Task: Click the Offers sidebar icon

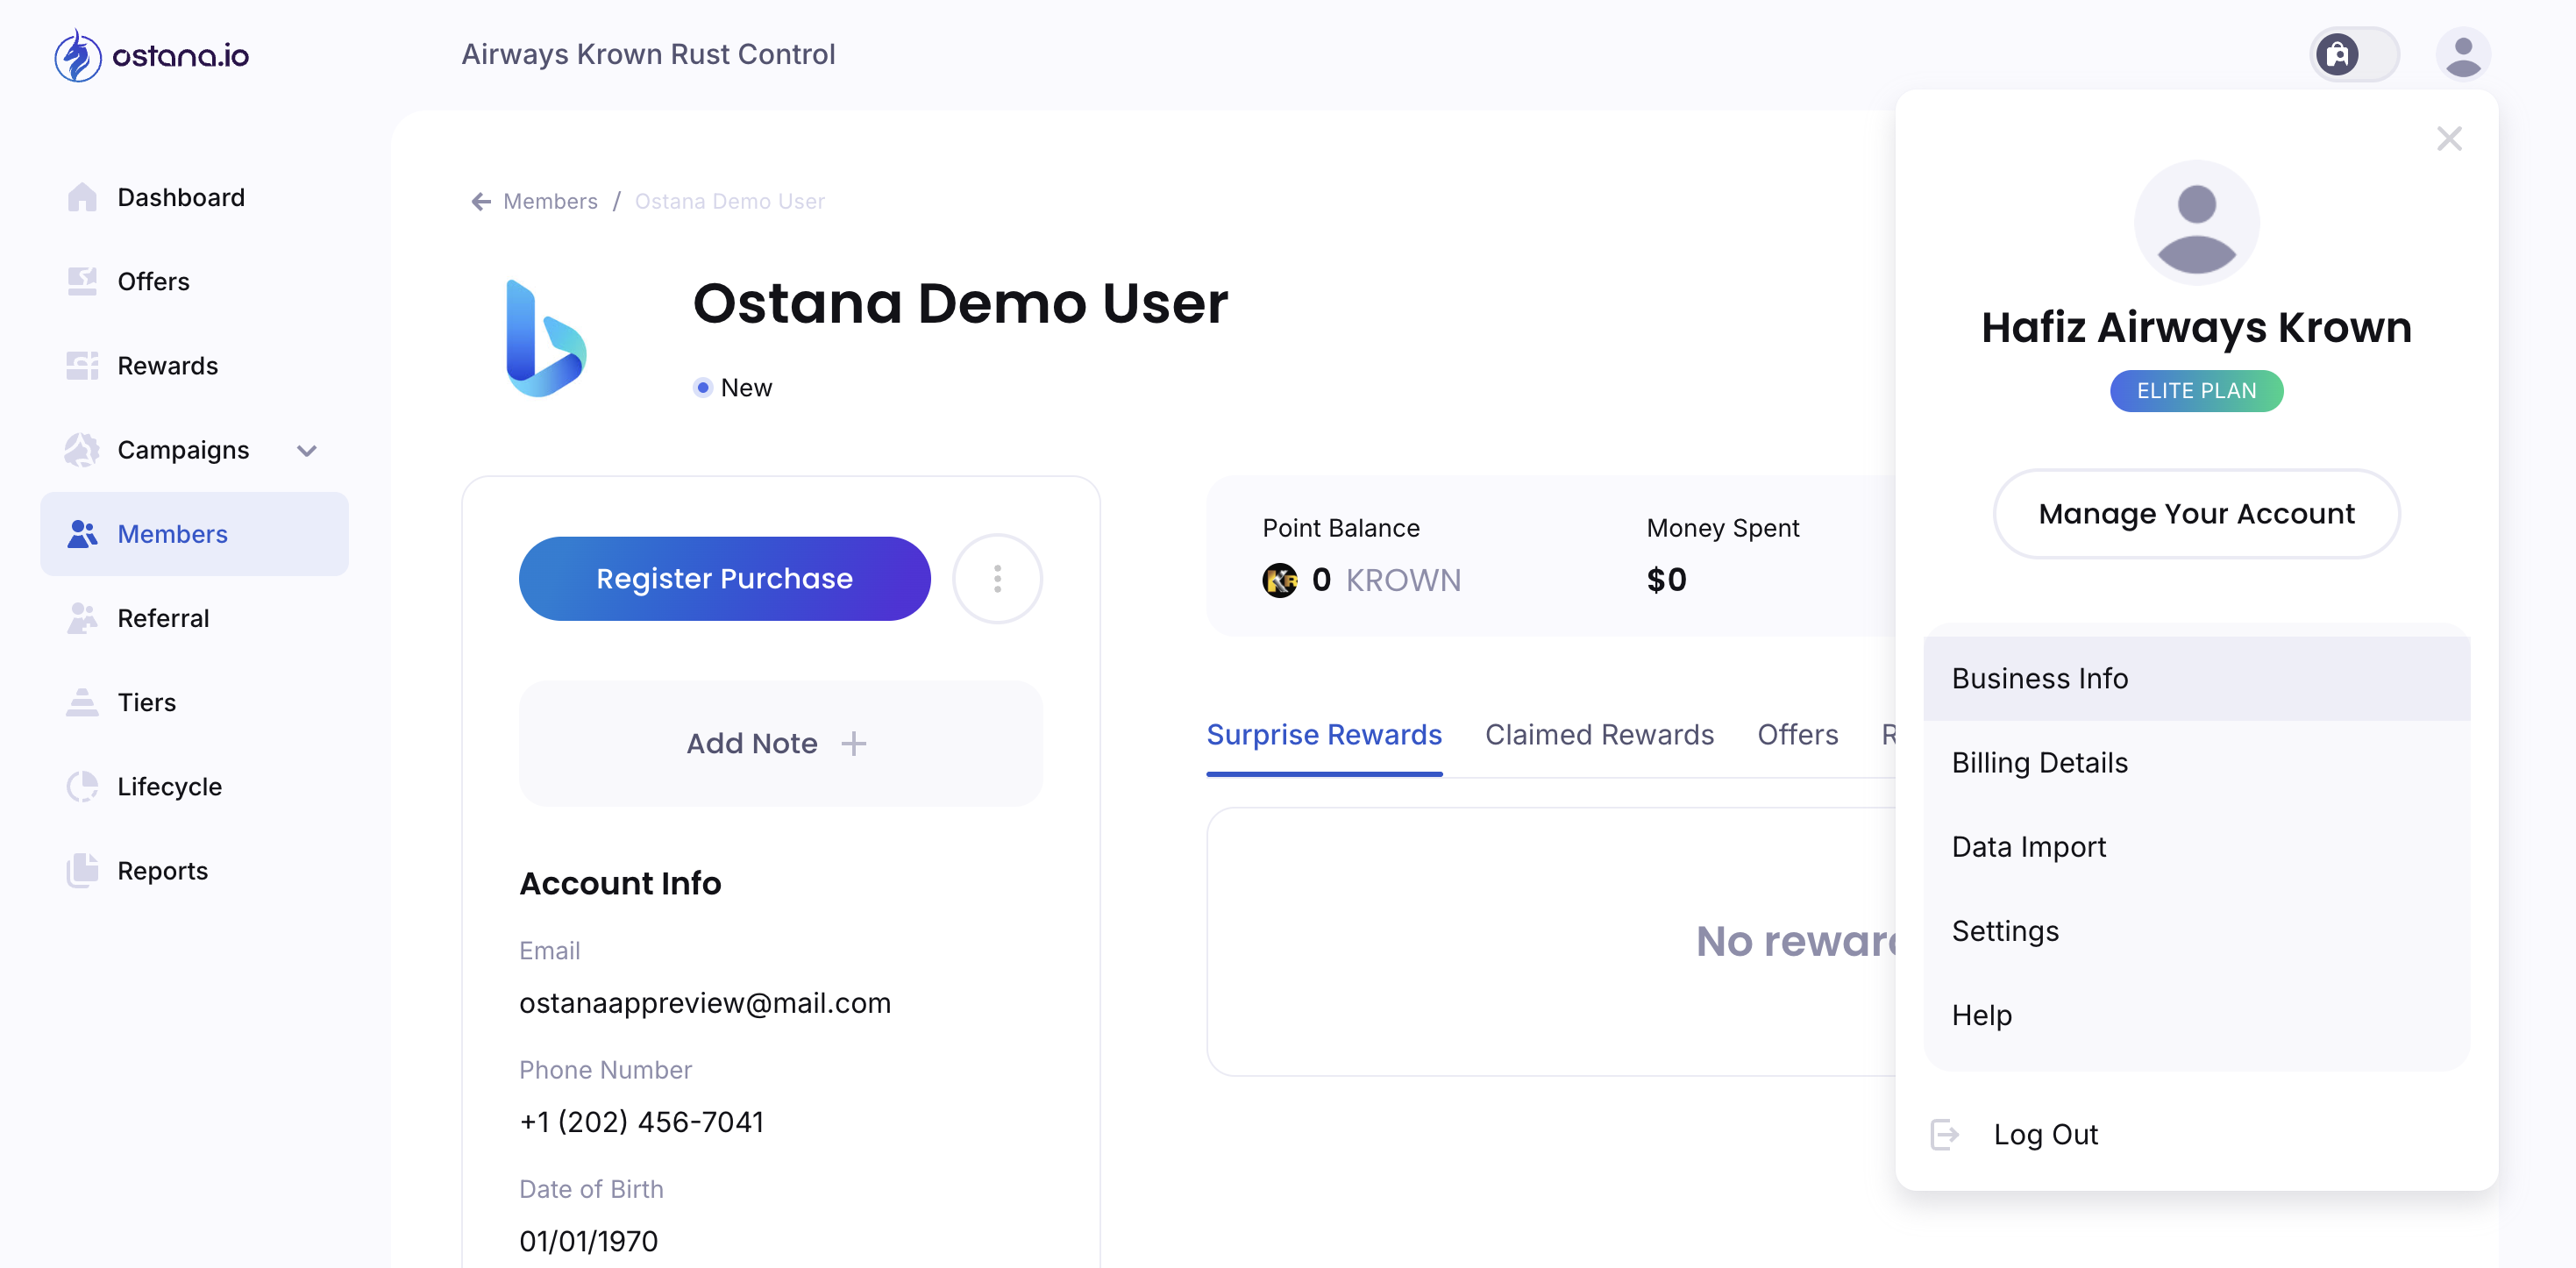Action: pyautogui.click(x=82, y=281)
